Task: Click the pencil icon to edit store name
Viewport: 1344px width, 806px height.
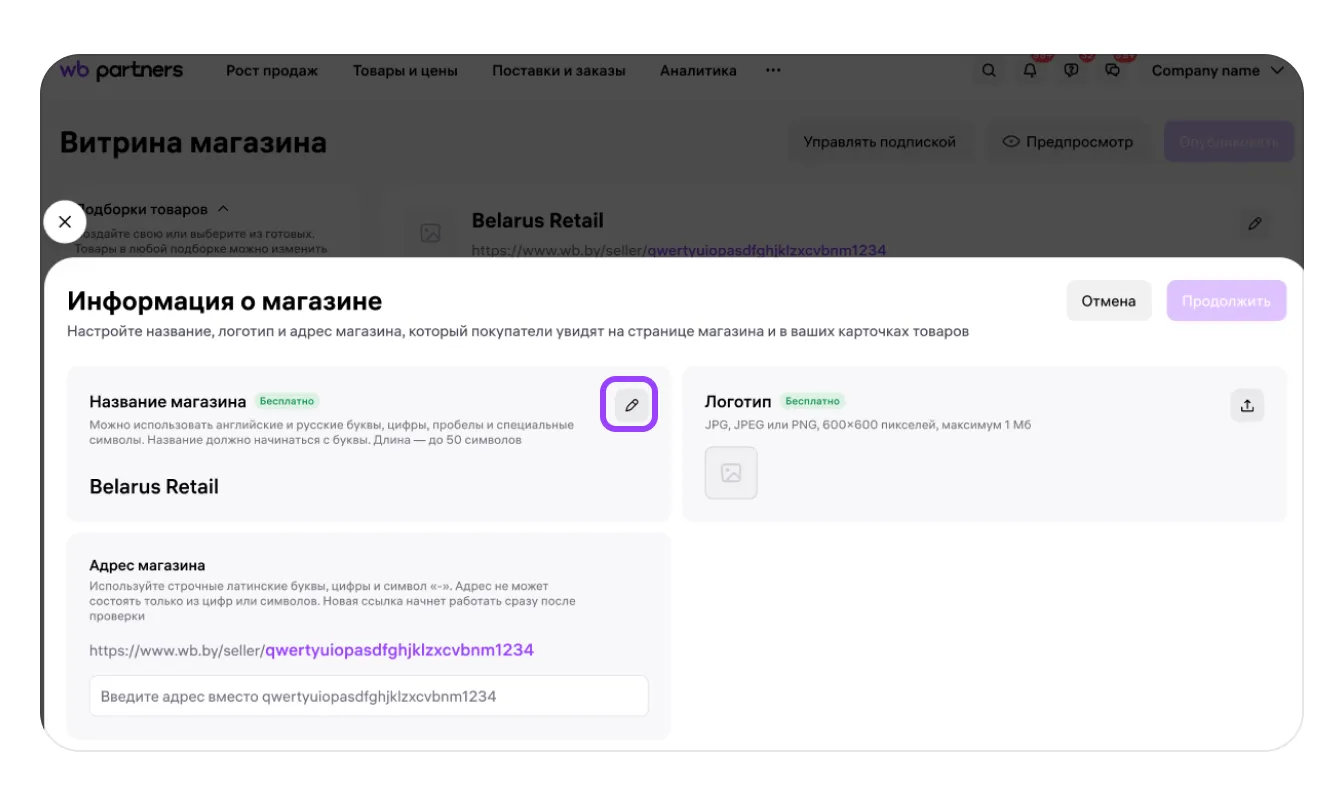Action: click(630, 405)
